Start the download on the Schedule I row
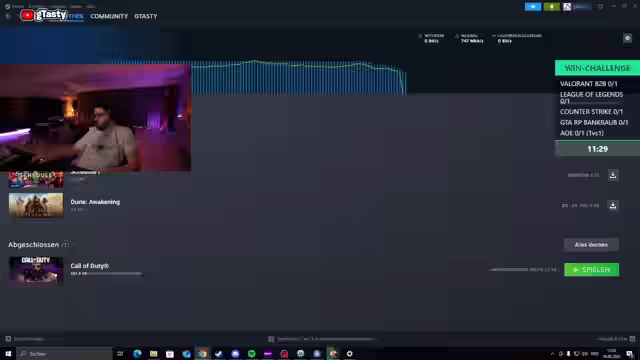Image resolution: width=640 pixels, height=360 pixels. pos(613,175)
